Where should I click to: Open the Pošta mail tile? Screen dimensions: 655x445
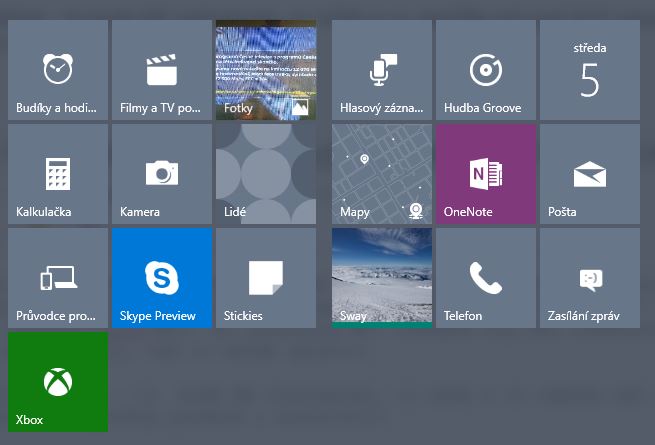click(590, 174)
